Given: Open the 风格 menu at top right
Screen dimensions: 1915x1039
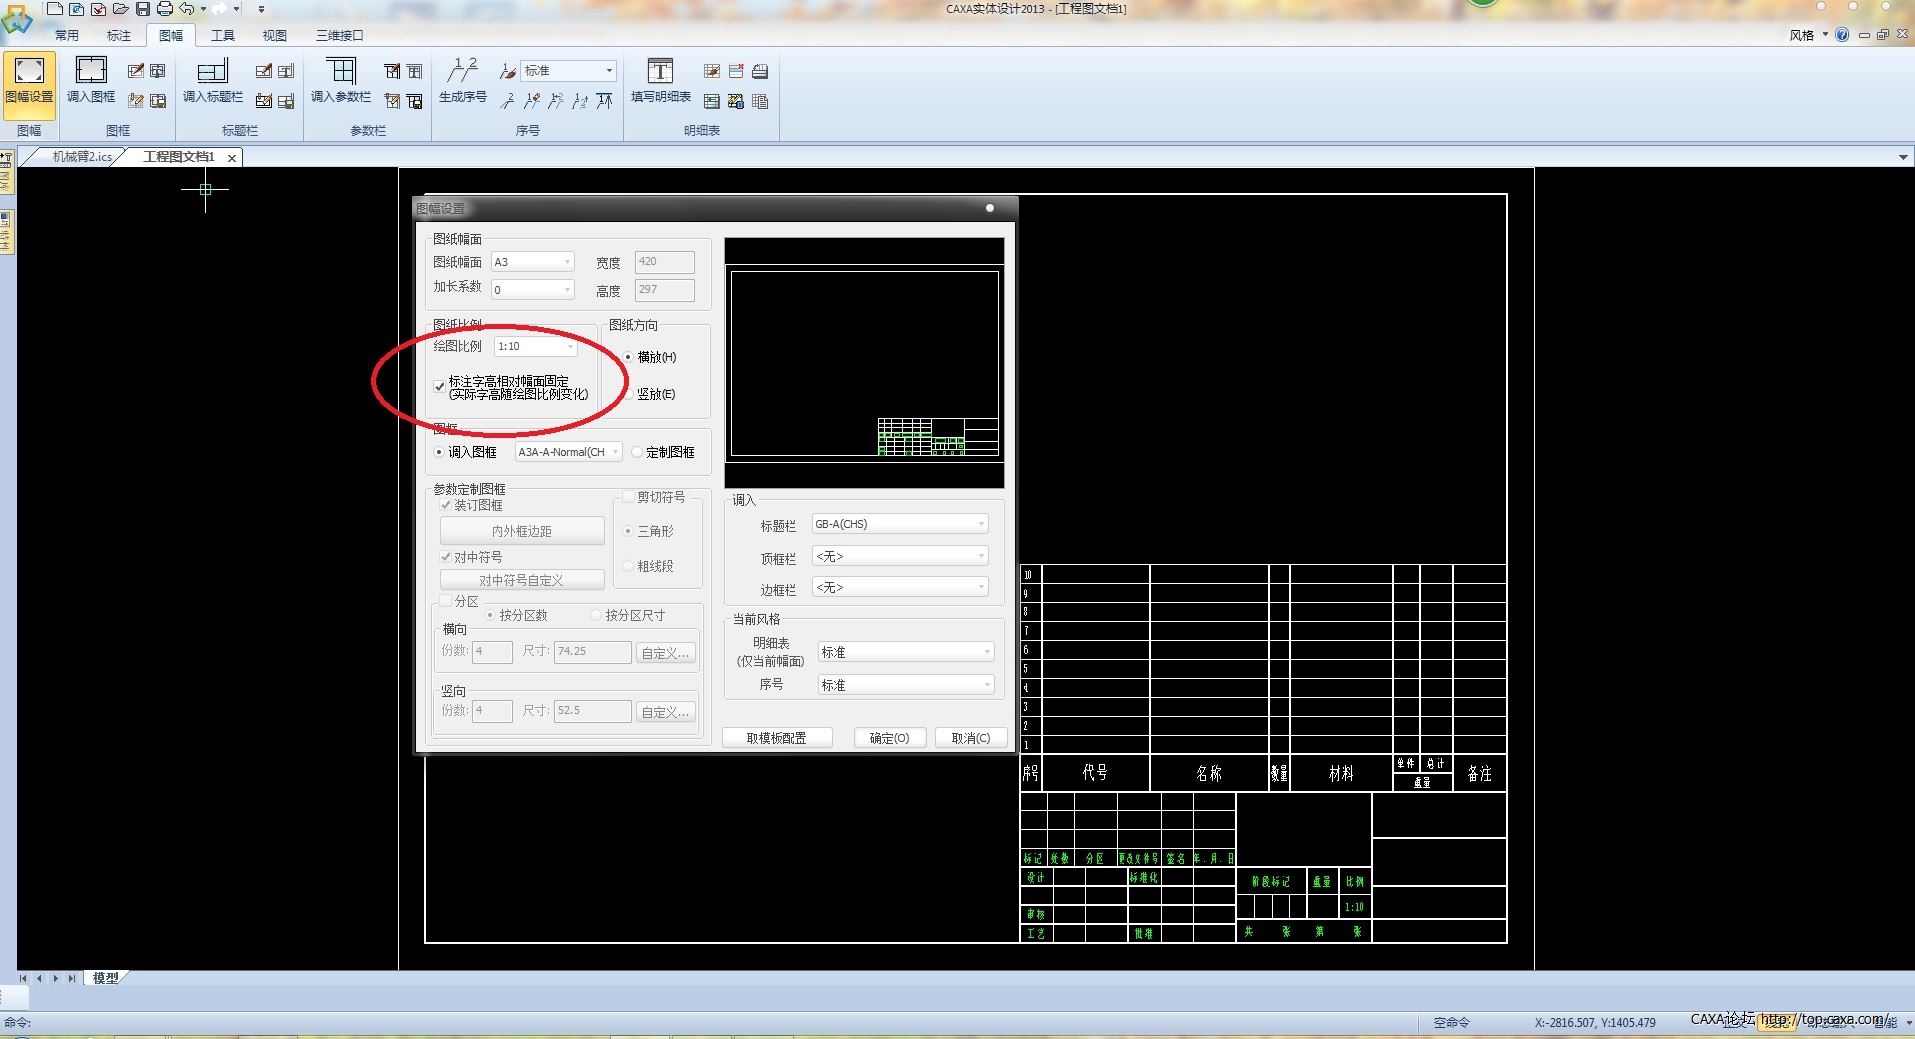Looking at the screenshot, I should [1807, 35].
